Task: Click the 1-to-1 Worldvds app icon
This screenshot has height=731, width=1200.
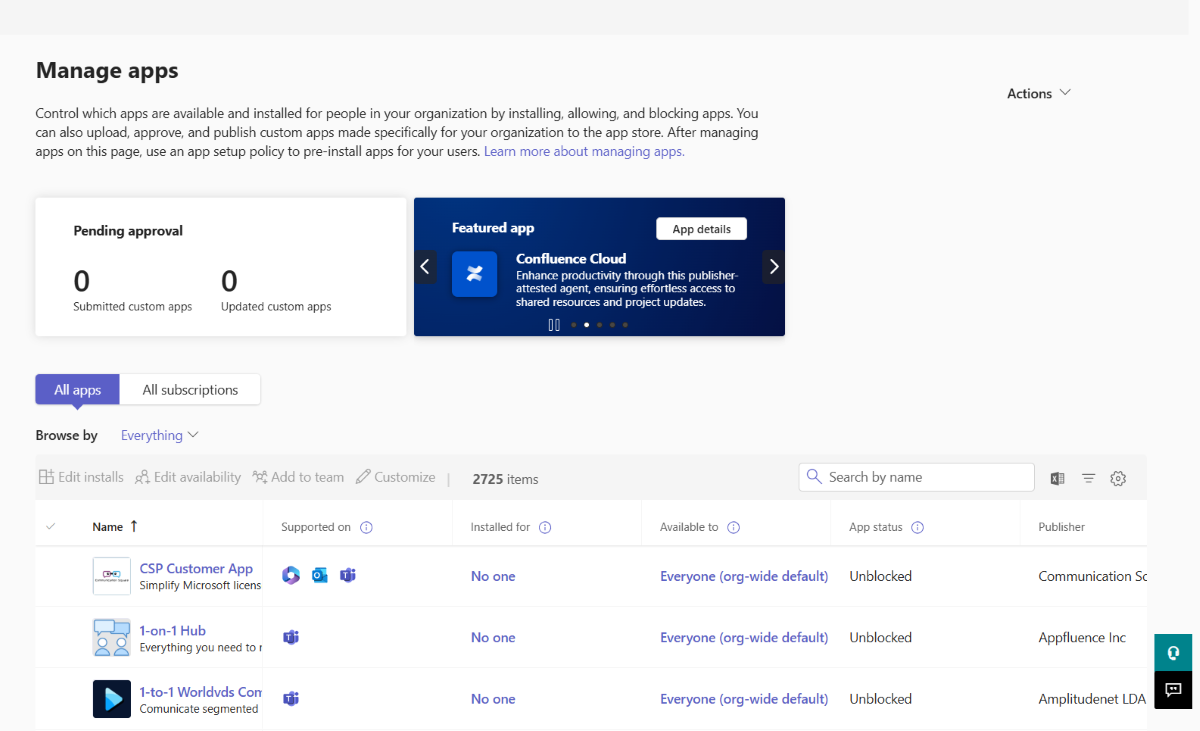Action: tap(111, 699)
